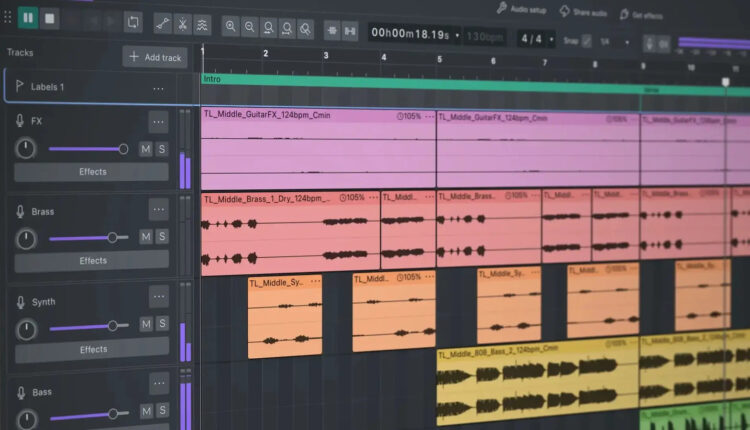
Task: Mute the FX track
Action: [x=146, y=149]
